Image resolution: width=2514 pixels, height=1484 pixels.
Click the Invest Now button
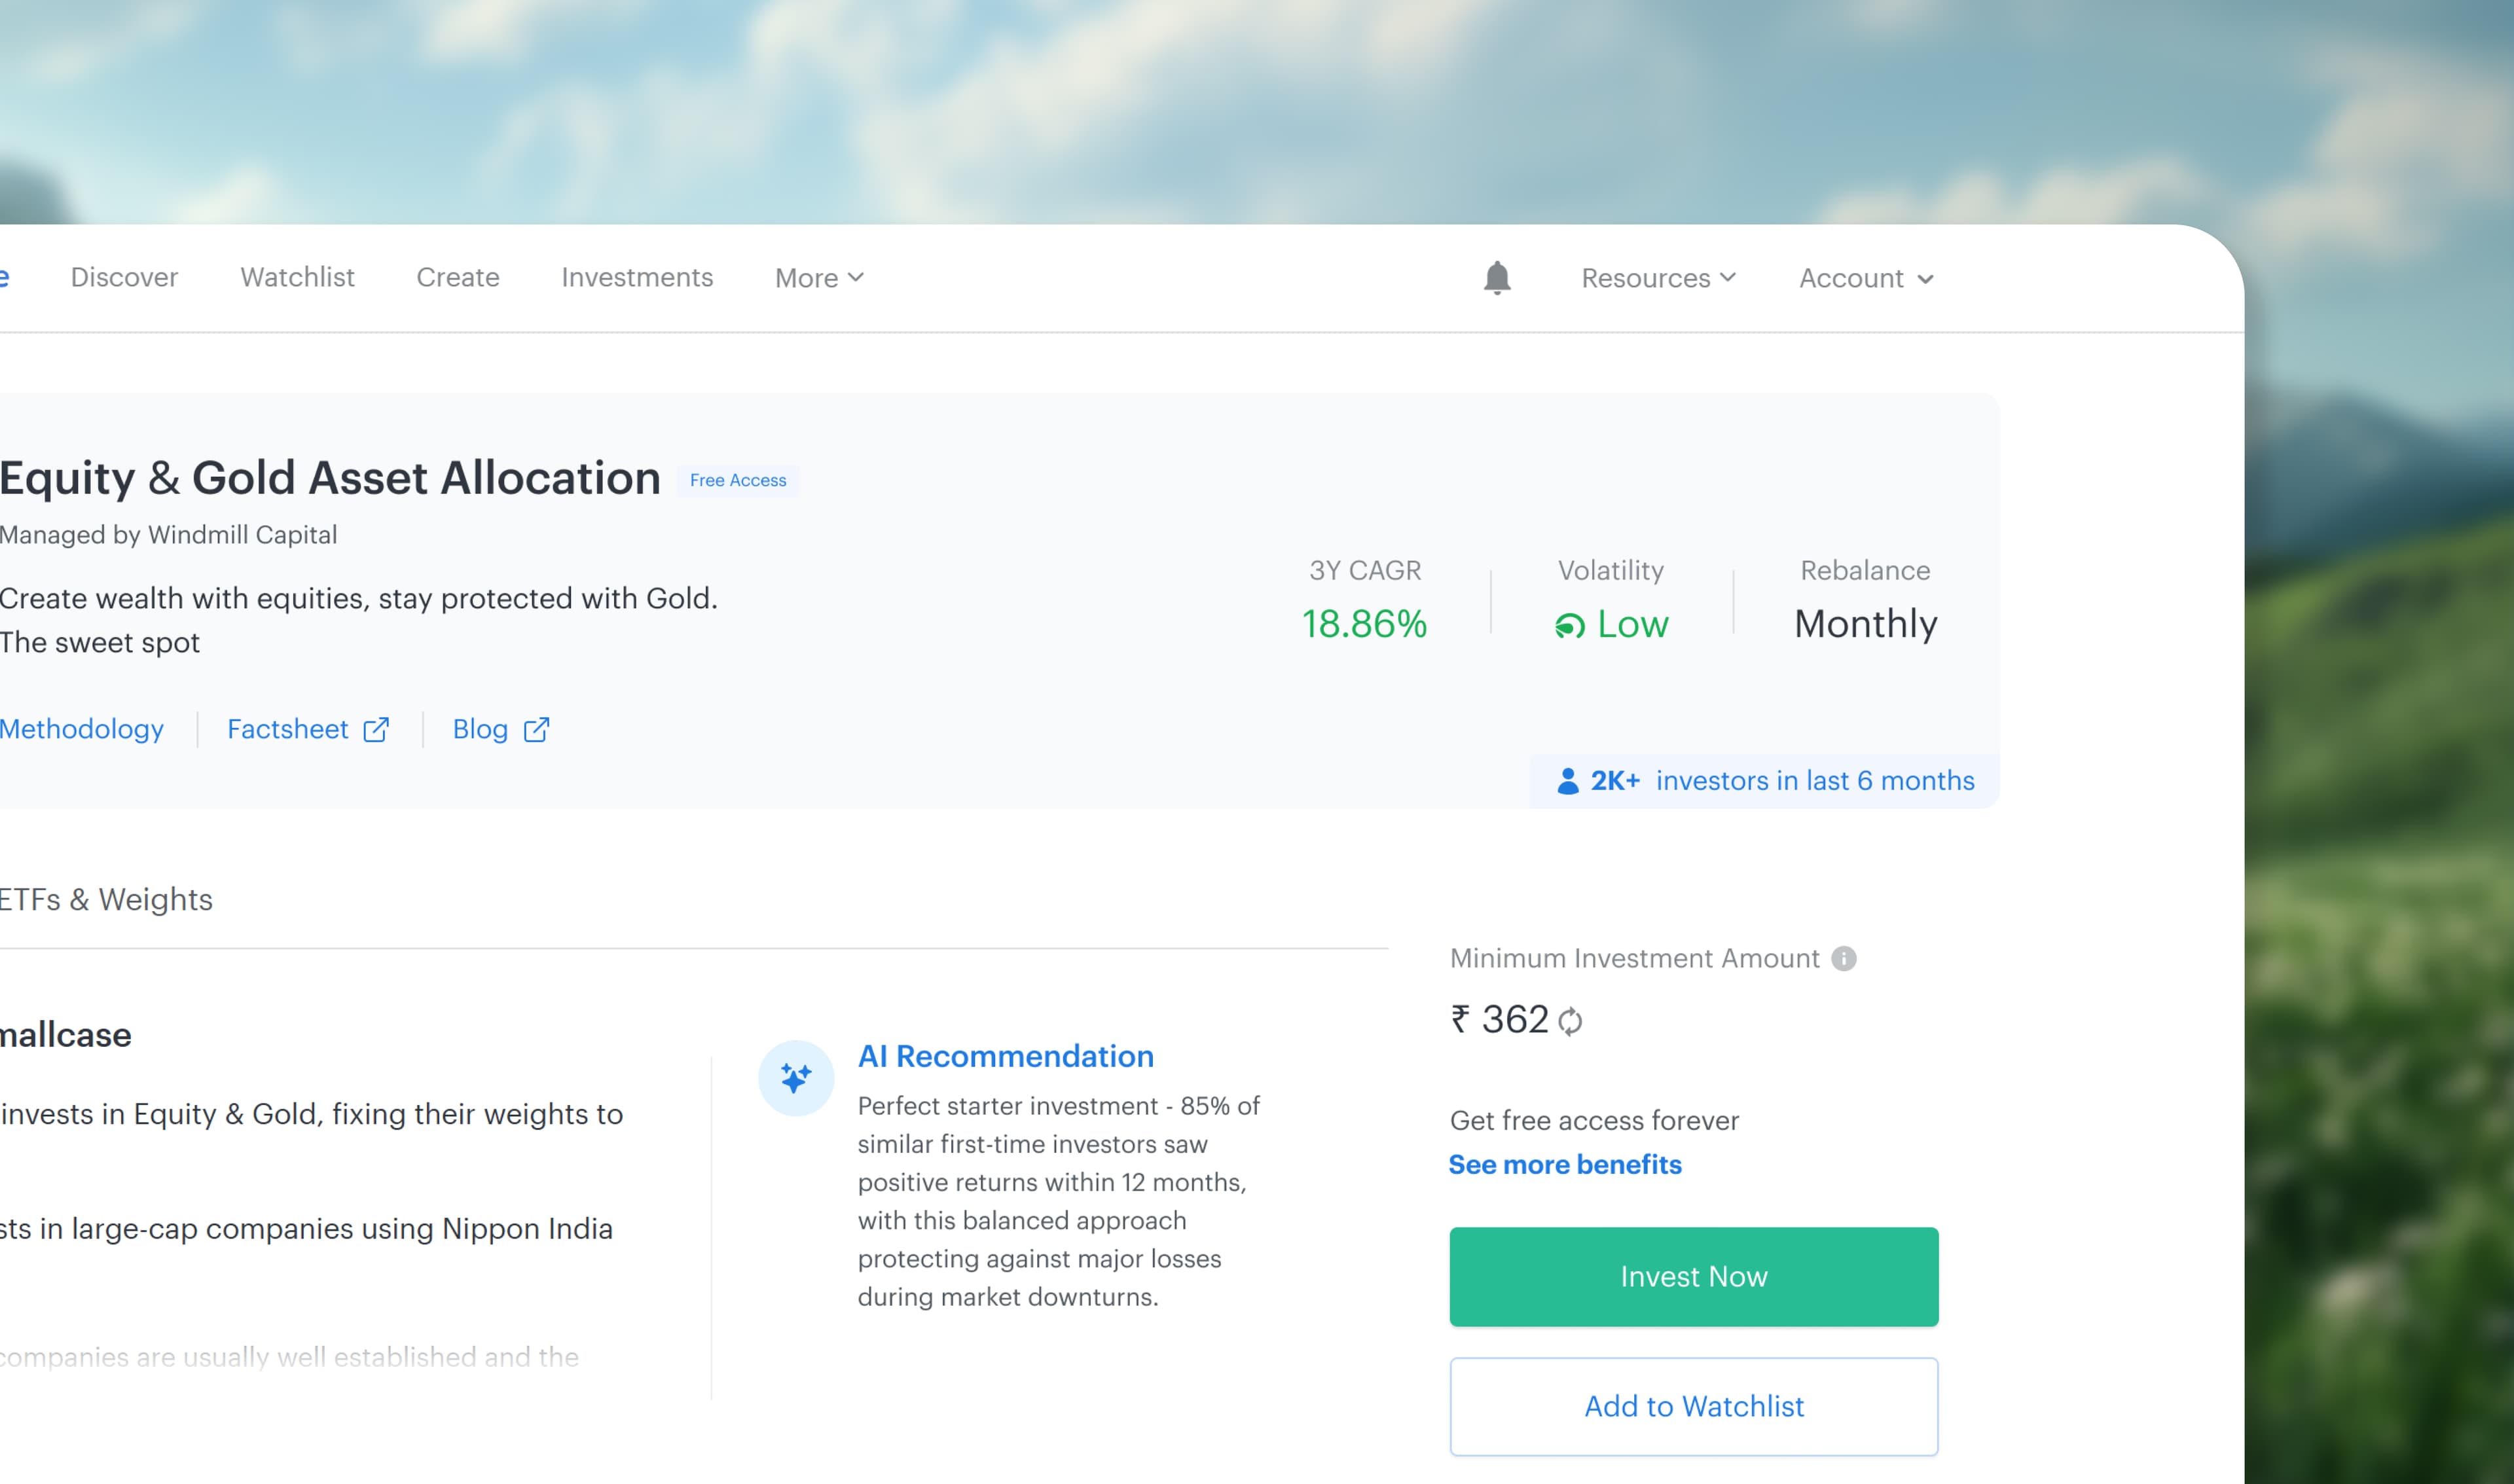pyautogui.click(x=1694, y=1277)
